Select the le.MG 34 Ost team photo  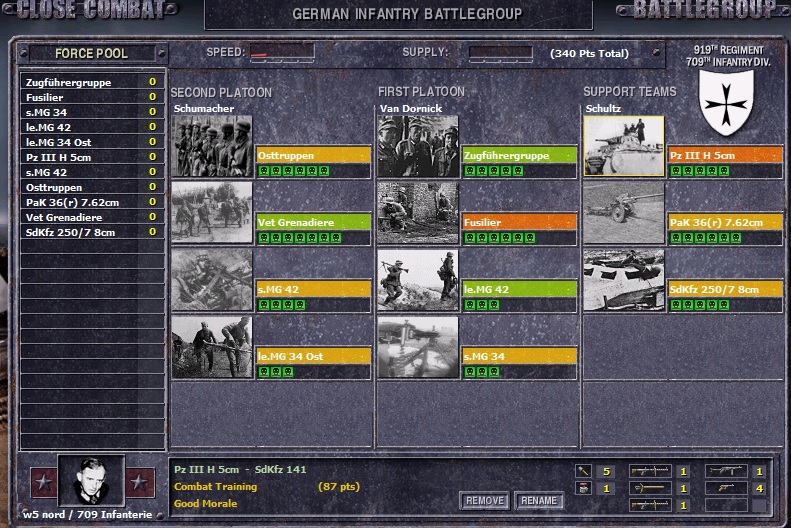tap(212, 347)
